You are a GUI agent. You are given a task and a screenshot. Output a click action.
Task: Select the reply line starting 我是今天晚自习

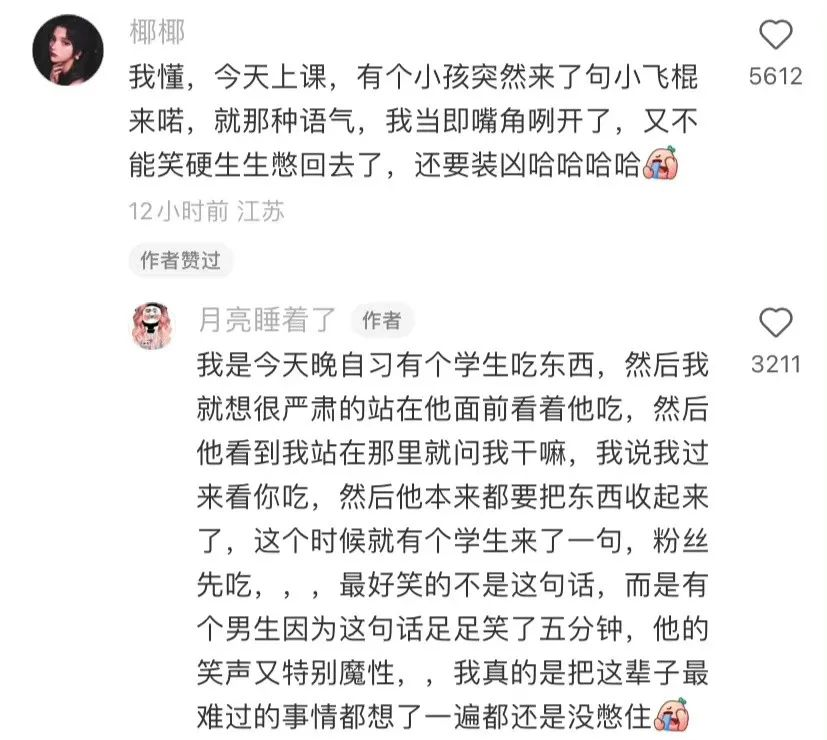click(x=453, y=365)
